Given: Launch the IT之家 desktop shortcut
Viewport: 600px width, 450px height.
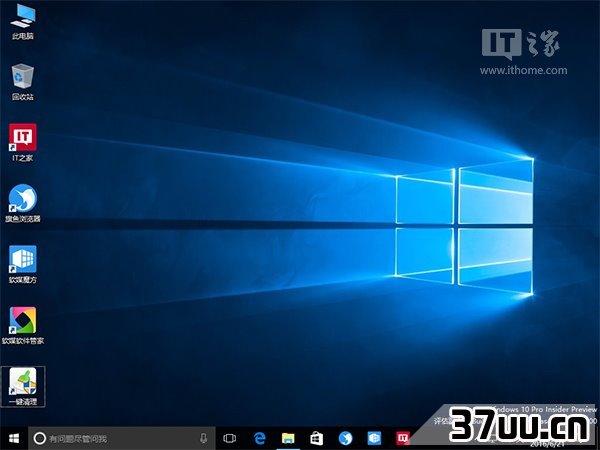Looking at the screenshot, I should tap(23, 142).
